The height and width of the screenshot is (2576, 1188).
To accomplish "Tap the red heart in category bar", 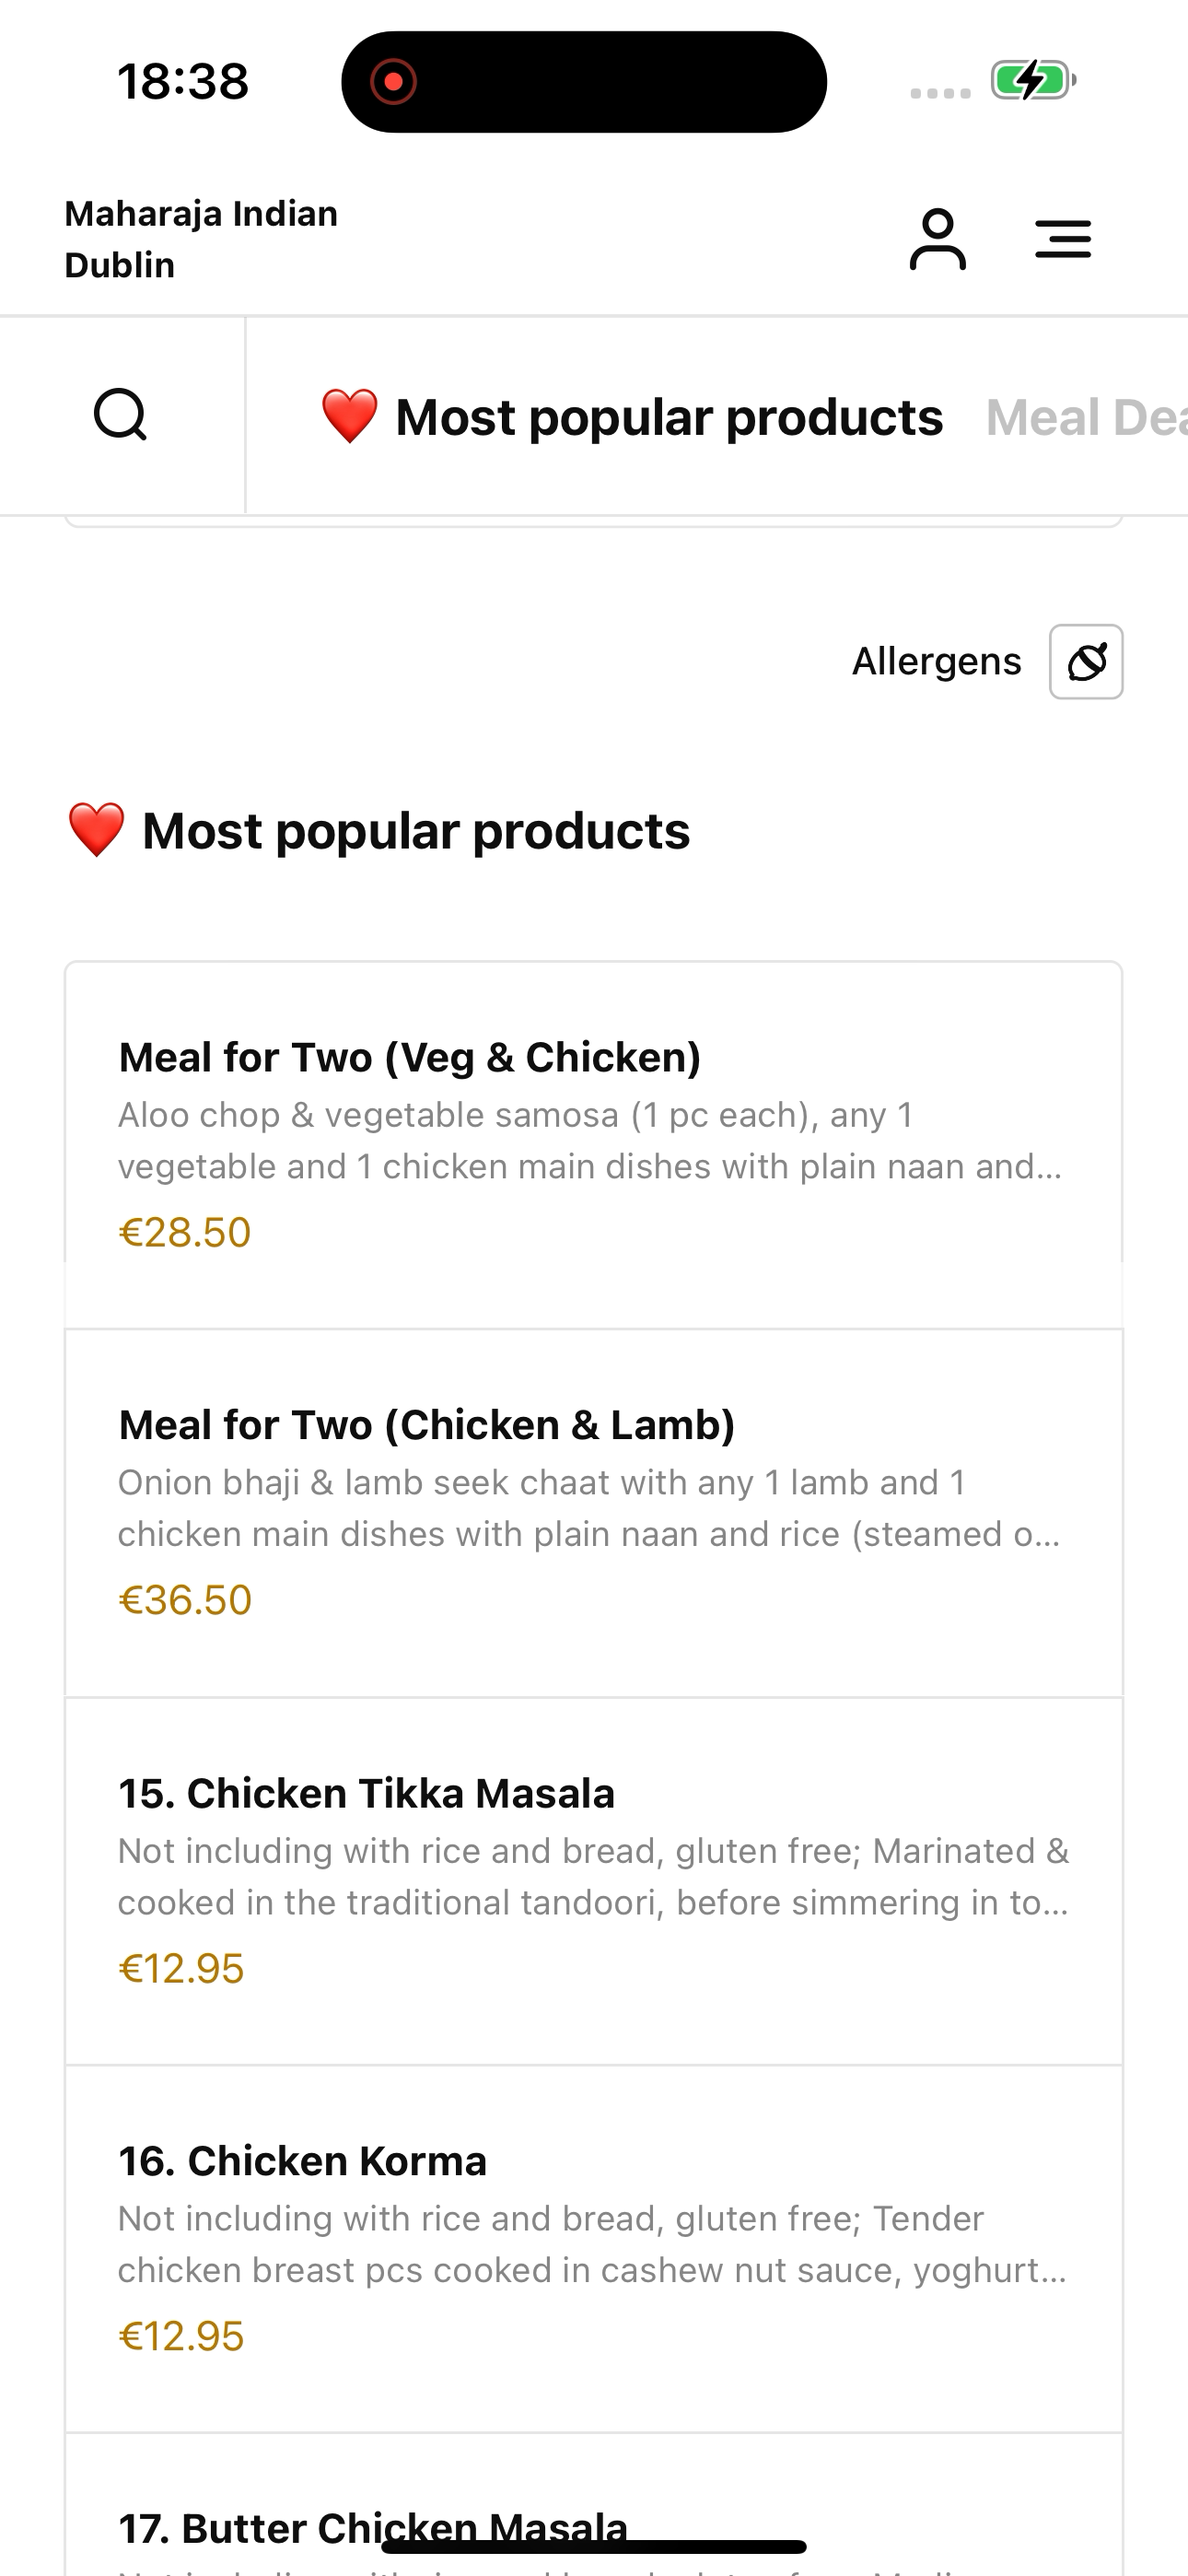I will point(349,417).
